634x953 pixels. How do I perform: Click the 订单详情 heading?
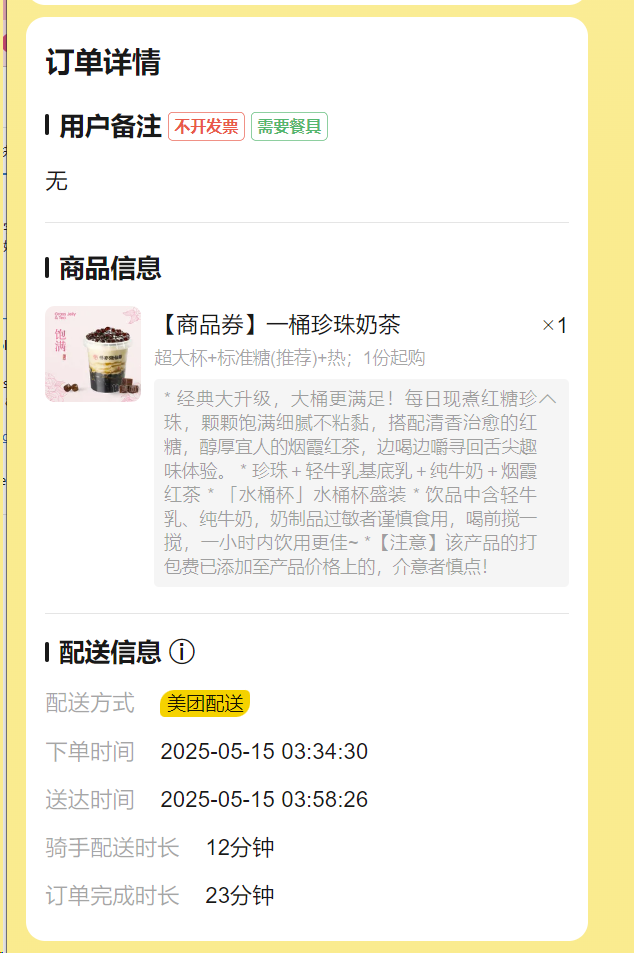click(103, 62)
